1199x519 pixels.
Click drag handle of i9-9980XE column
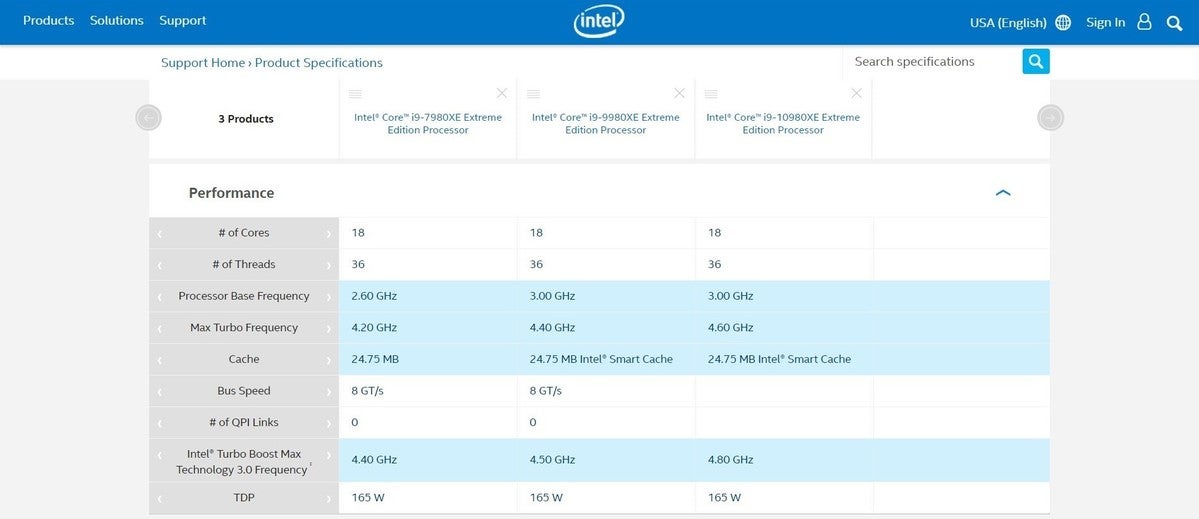pyautogui.click(x=534, y=94)
